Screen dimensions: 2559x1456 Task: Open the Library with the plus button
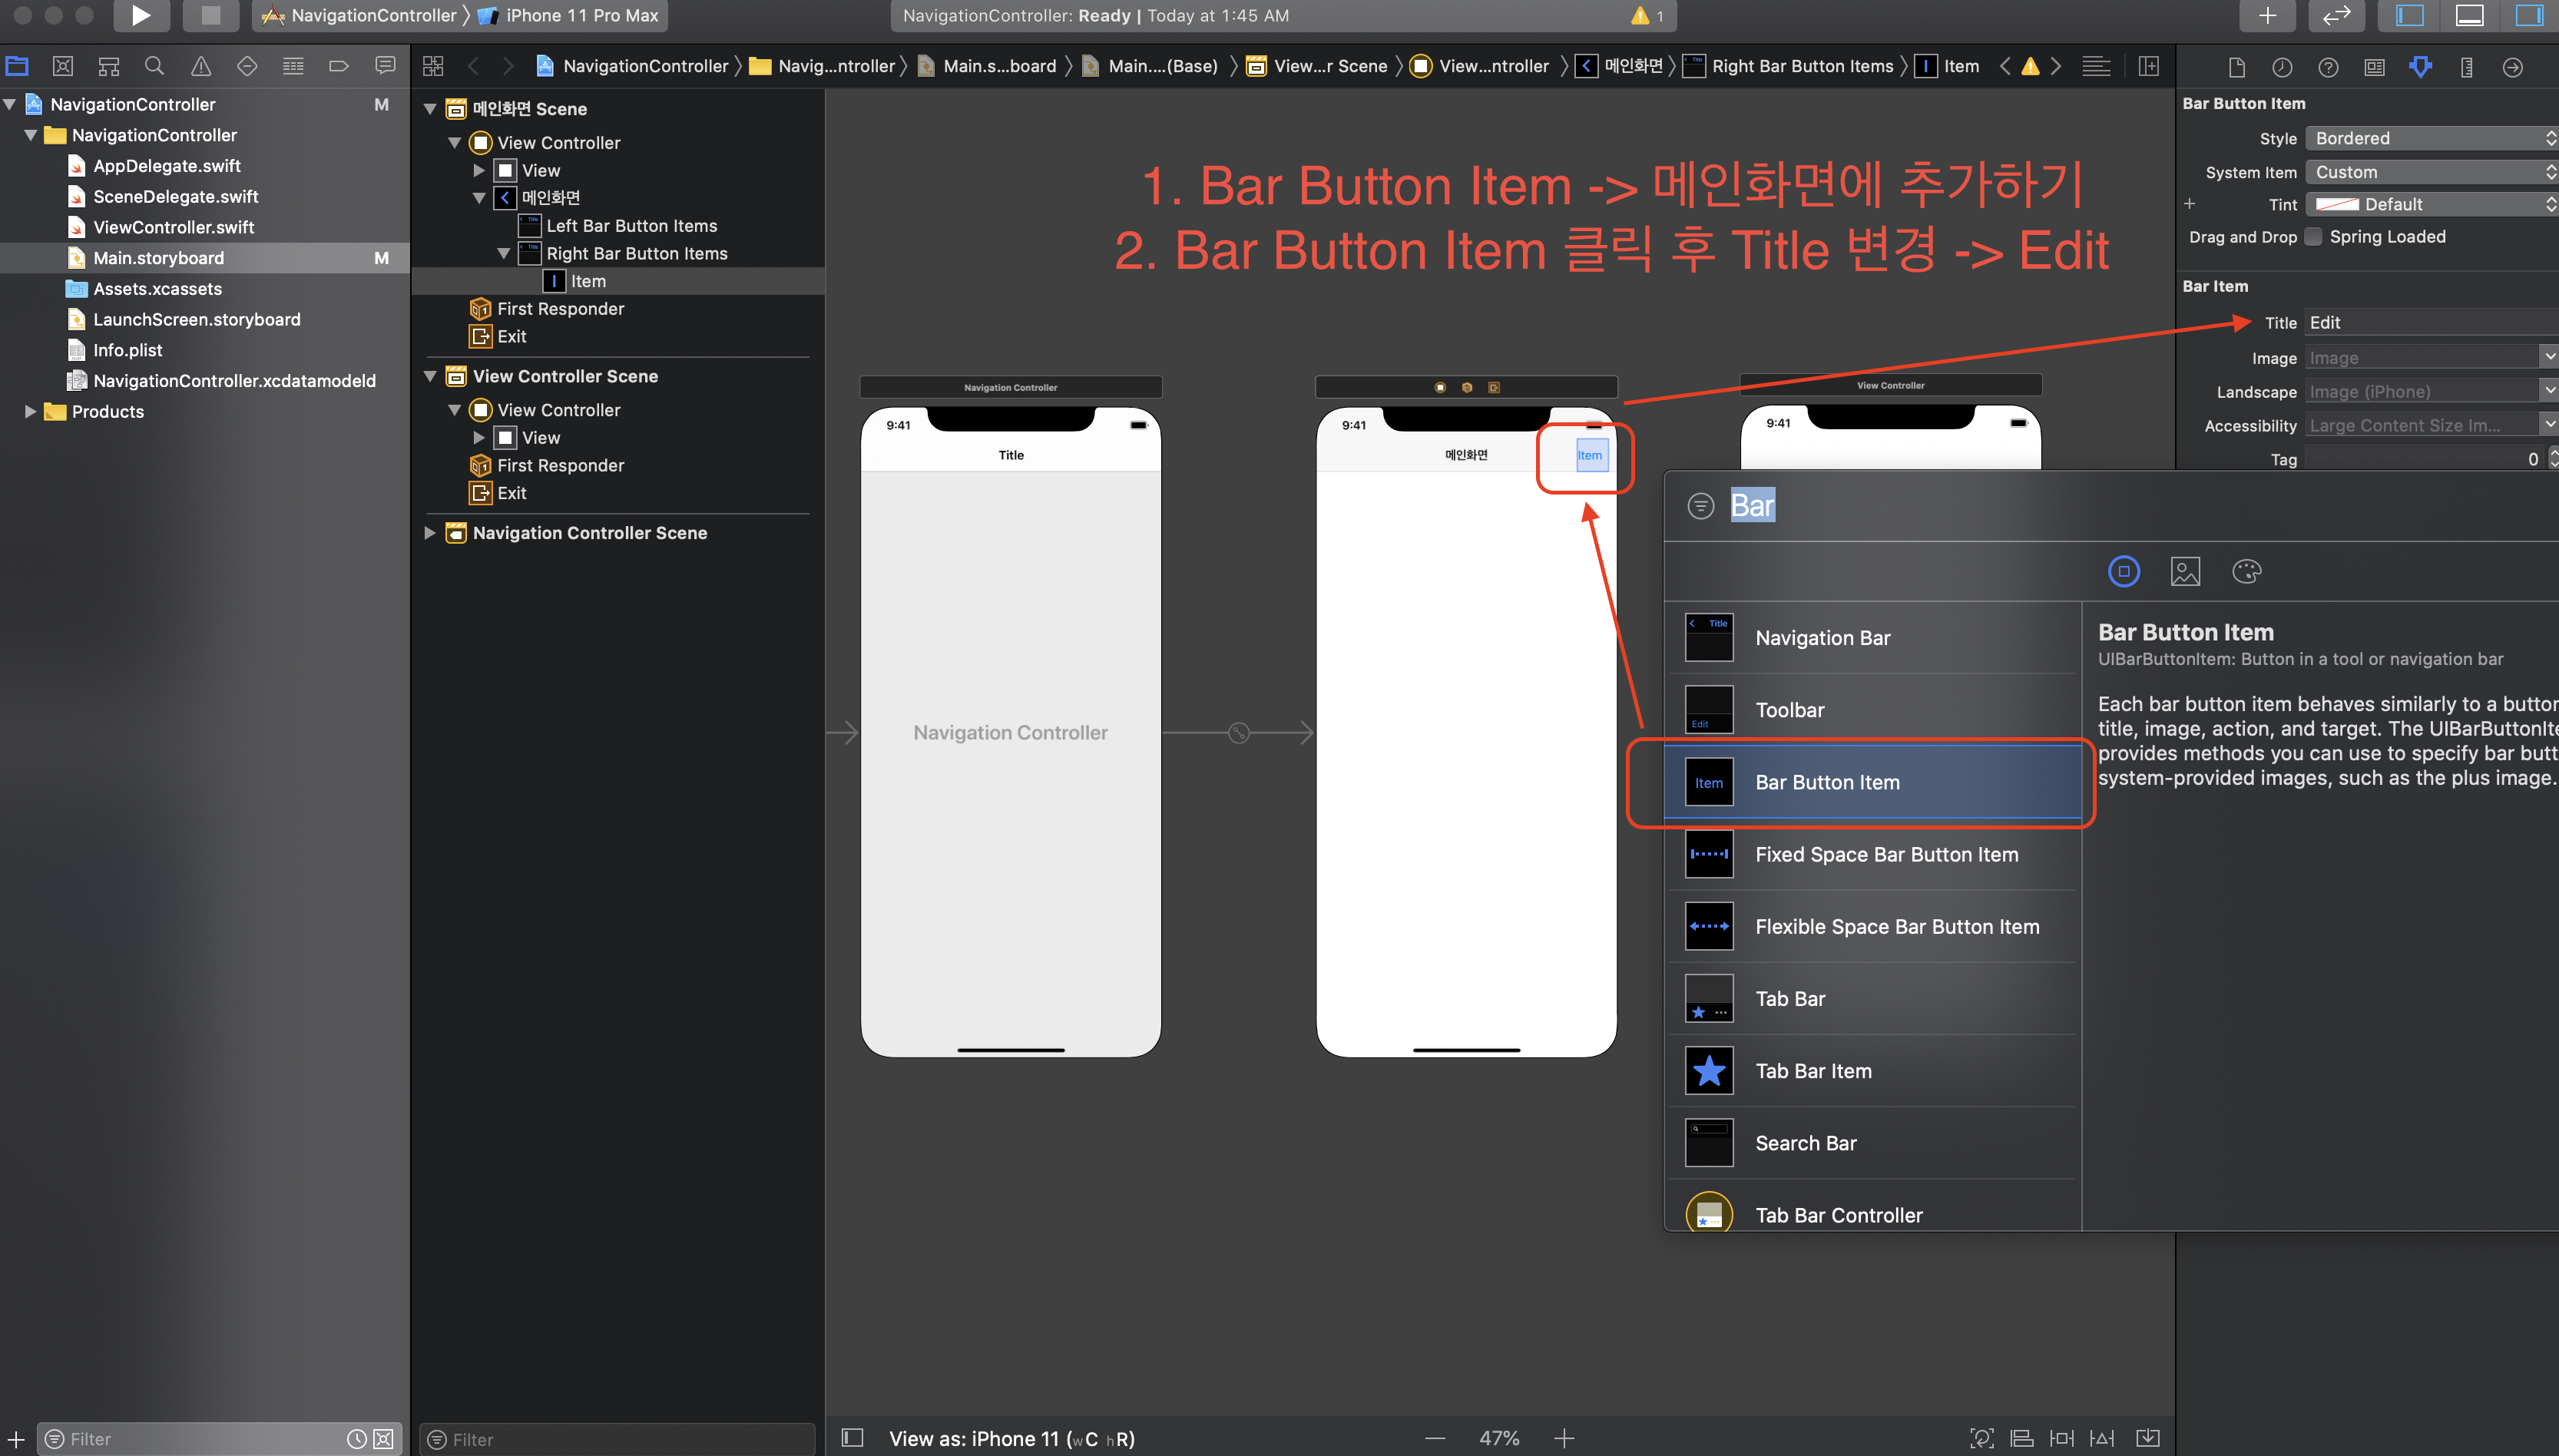(2267, 15)
